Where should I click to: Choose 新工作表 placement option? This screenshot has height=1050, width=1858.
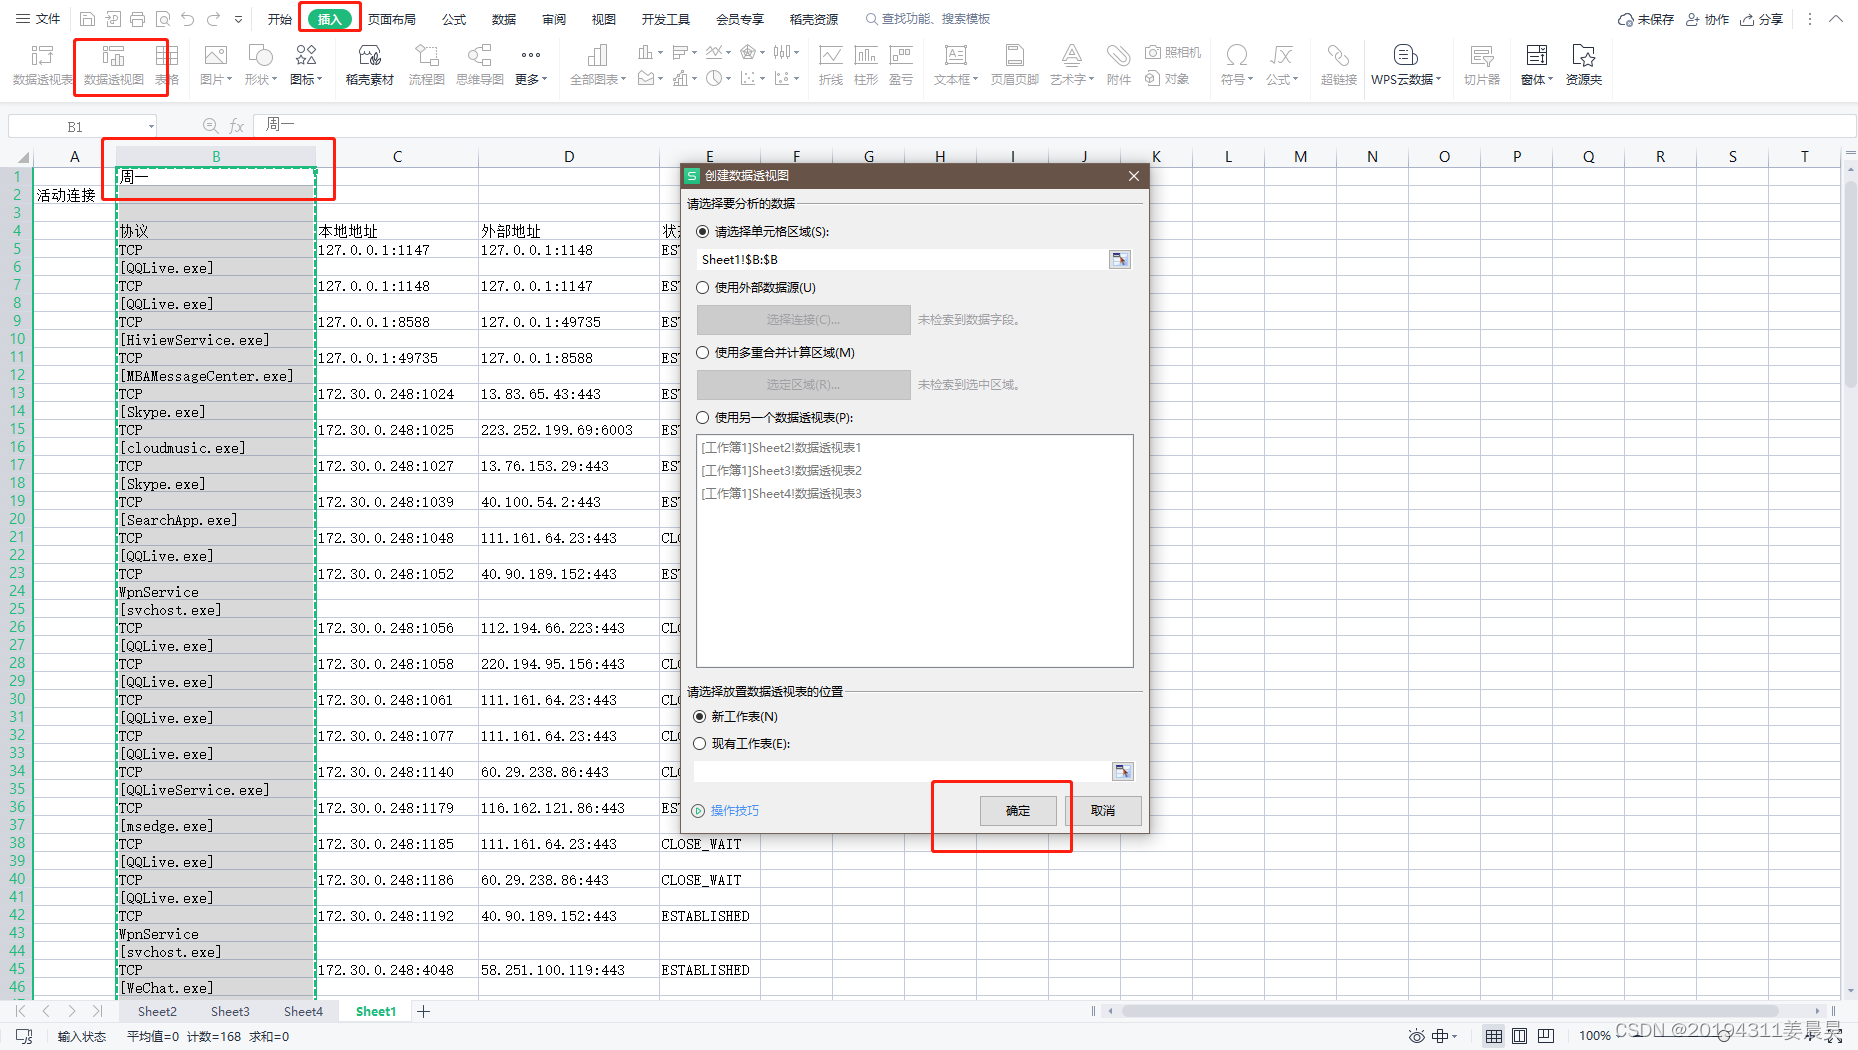point(700,717)
